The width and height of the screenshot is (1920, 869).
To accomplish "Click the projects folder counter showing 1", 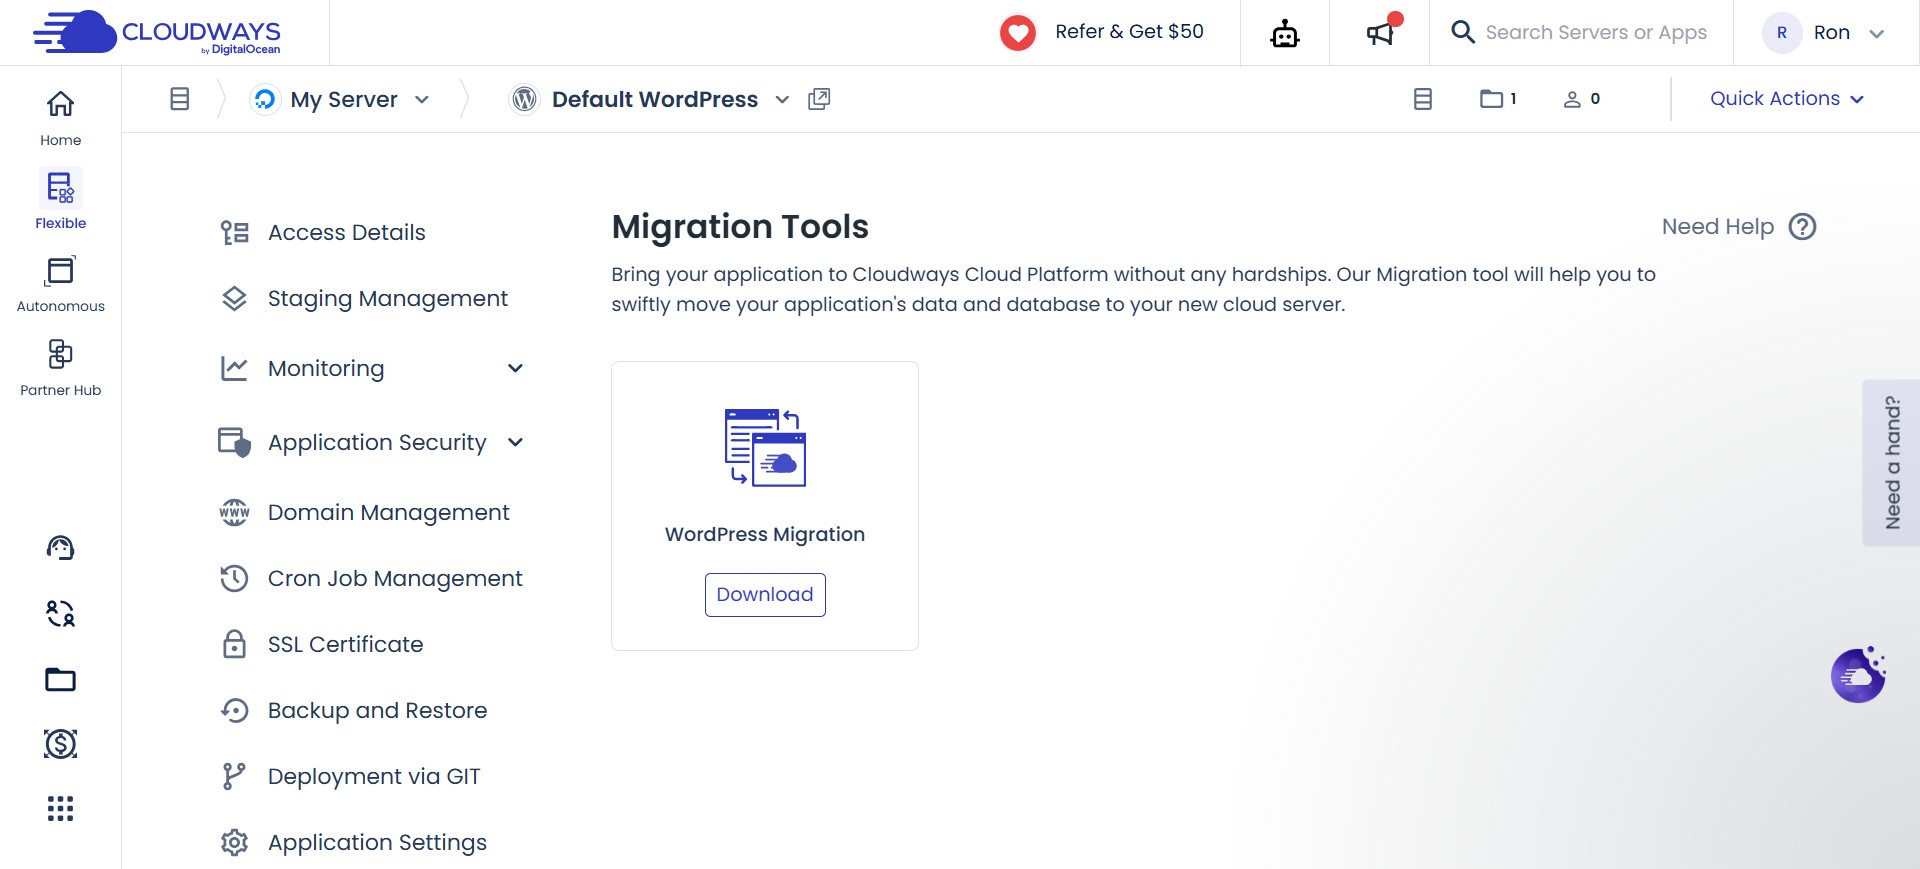I will pos(1498,99).
